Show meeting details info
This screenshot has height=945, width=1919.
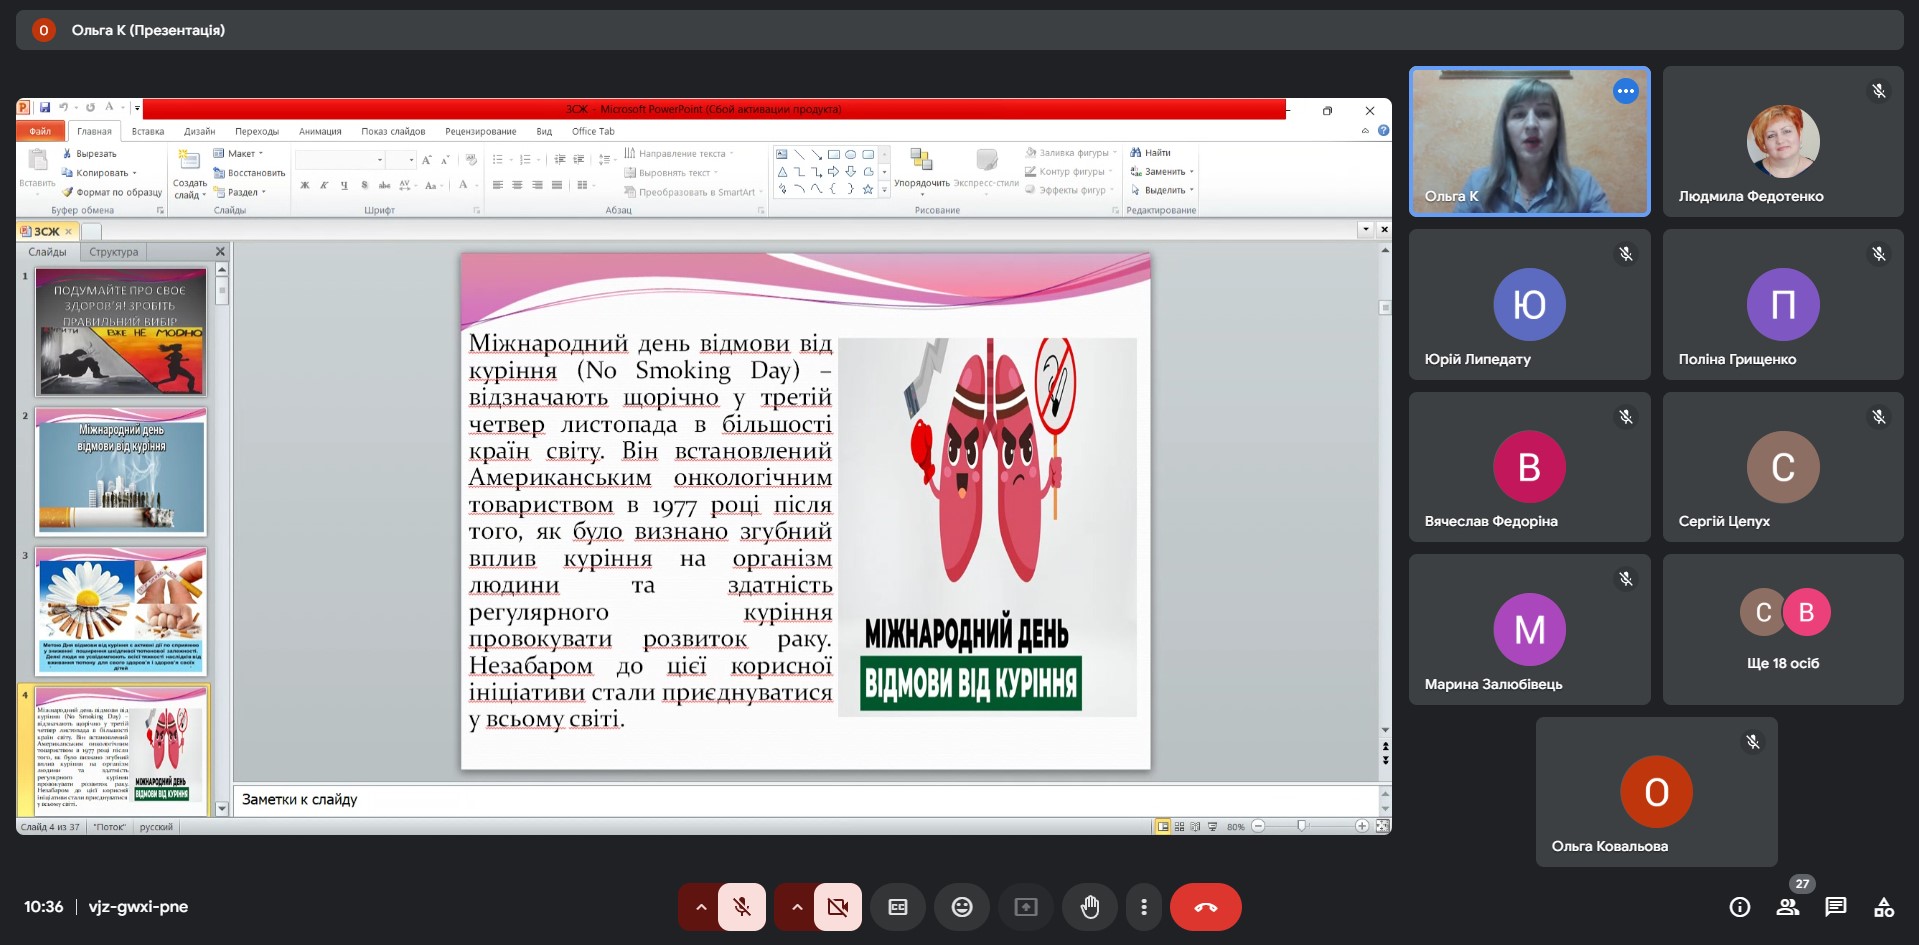1739,907
